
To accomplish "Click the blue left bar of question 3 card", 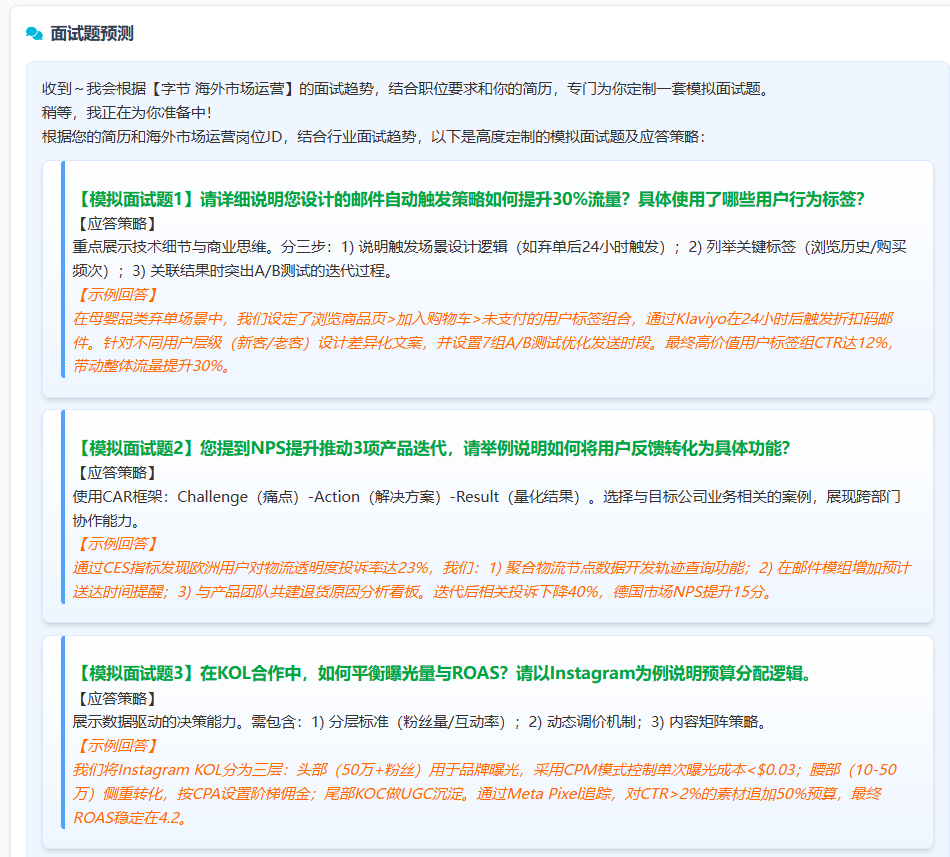I will 63,732.
